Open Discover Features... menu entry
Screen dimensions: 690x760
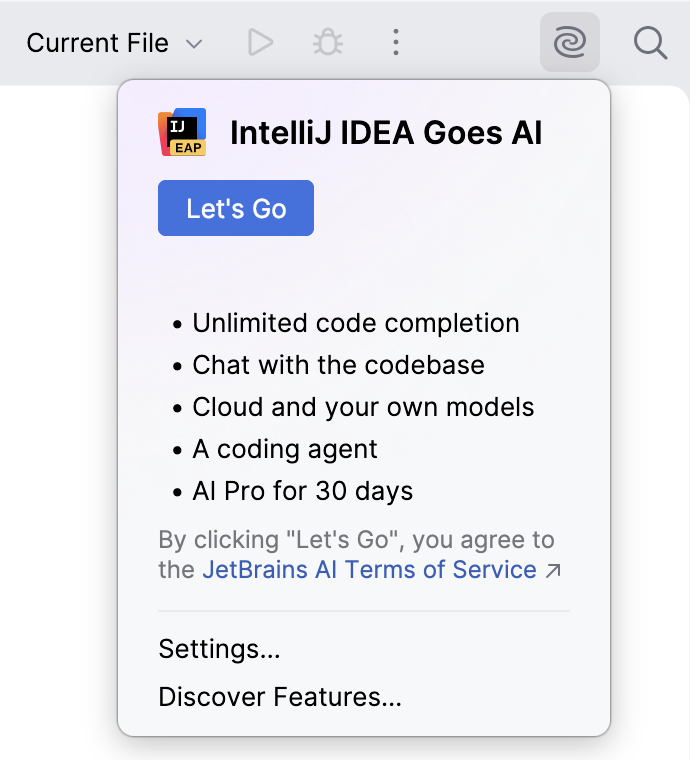pyautogui.click(x=280, y=697)
